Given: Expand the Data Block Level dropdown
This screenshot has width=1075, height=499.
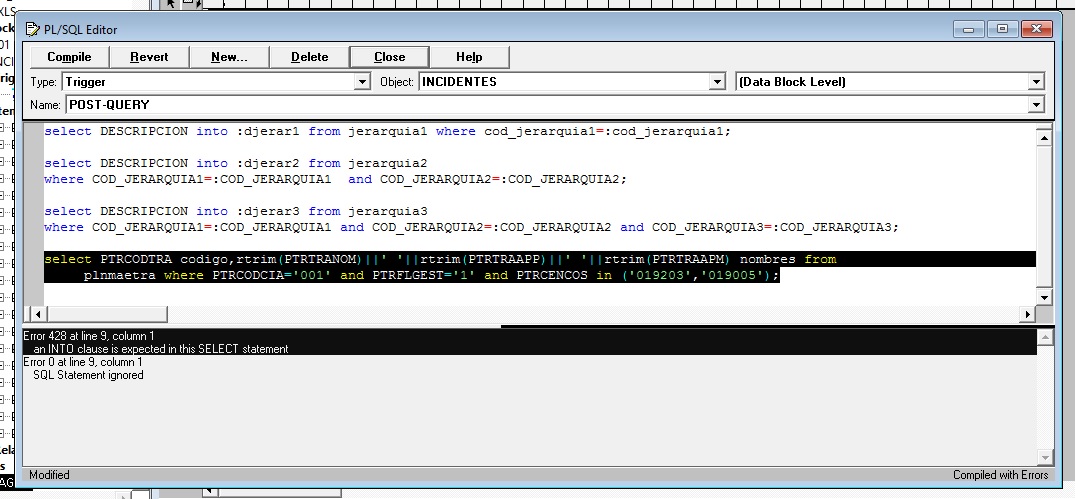Looking at the screenshot, I should click(1036, 82).
